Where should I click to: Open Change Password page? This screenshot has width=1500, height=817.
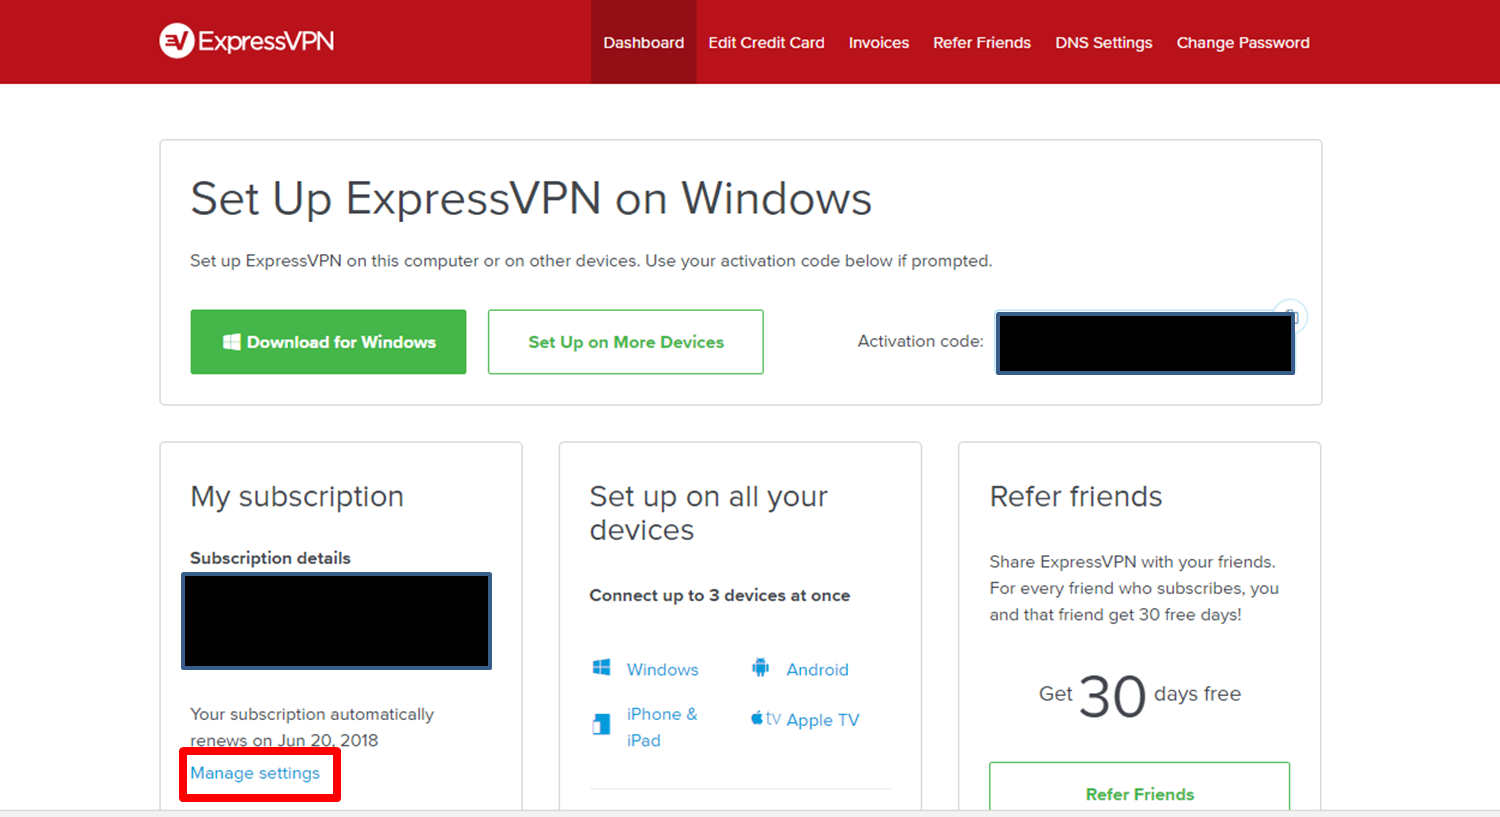point(1243,42)
